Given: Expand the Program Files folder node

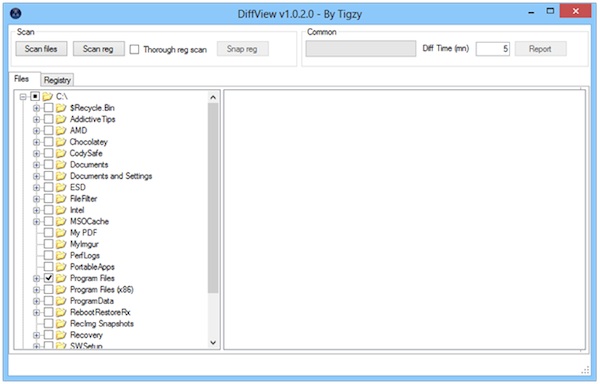Looking at the screenshot, I should [x=36, y=278].
